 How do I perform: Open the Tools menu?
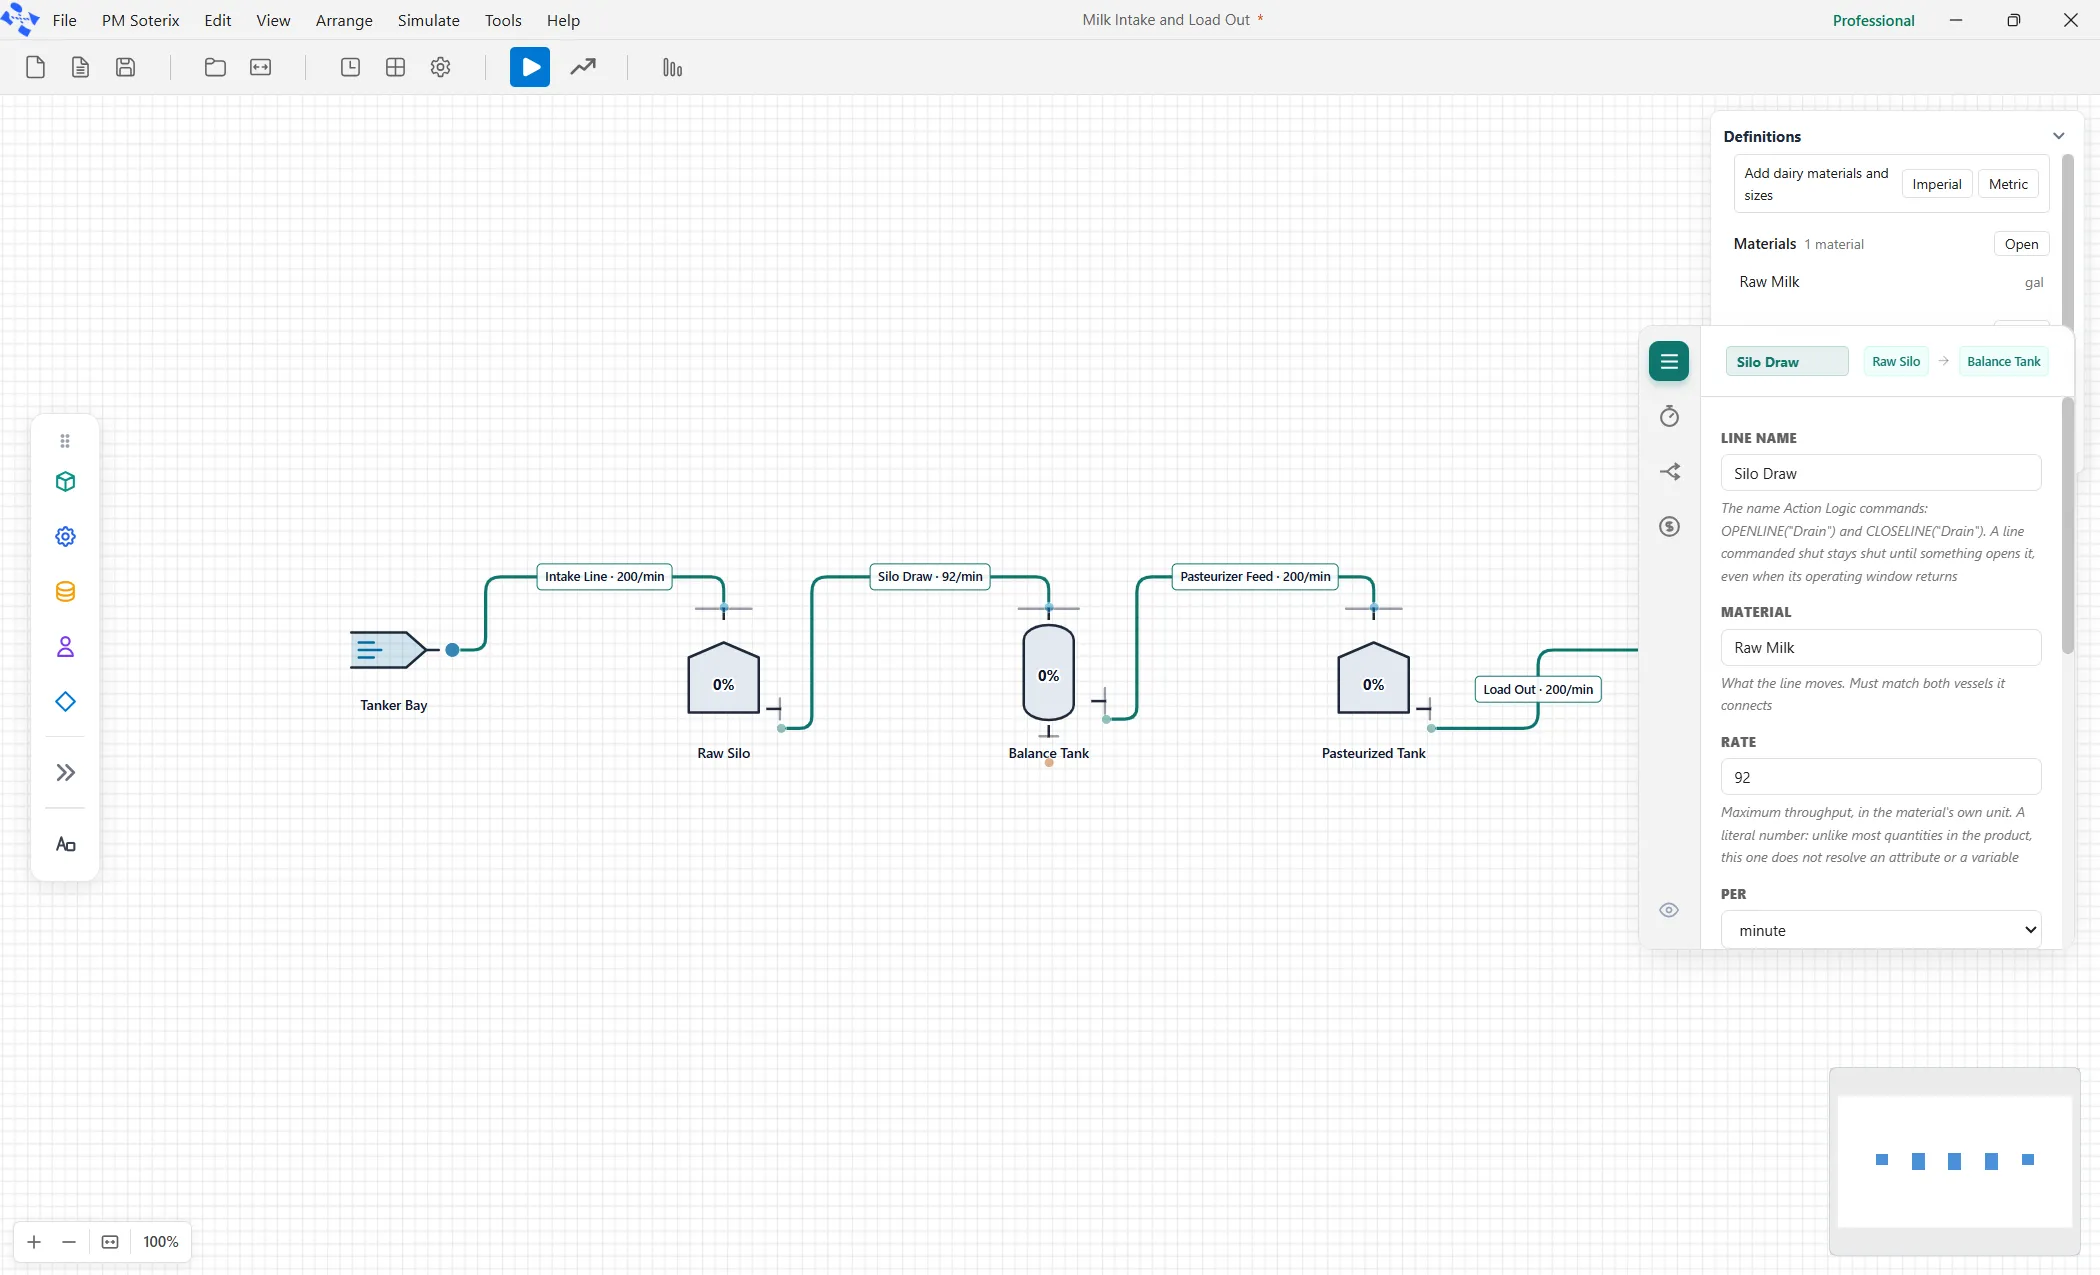pyautogui.click(x=503, y=20)
